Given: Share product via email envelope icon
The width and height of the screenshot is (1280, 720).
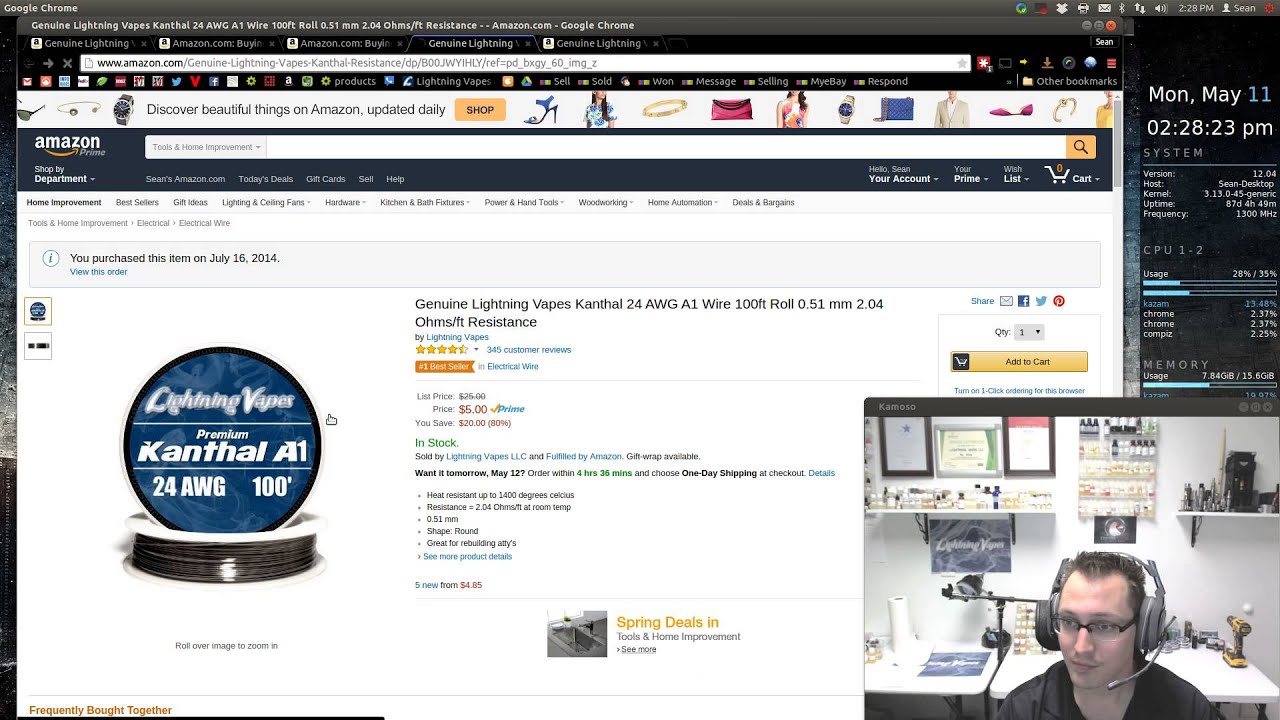Looking at the screenshot, I should coord(1006,301).
